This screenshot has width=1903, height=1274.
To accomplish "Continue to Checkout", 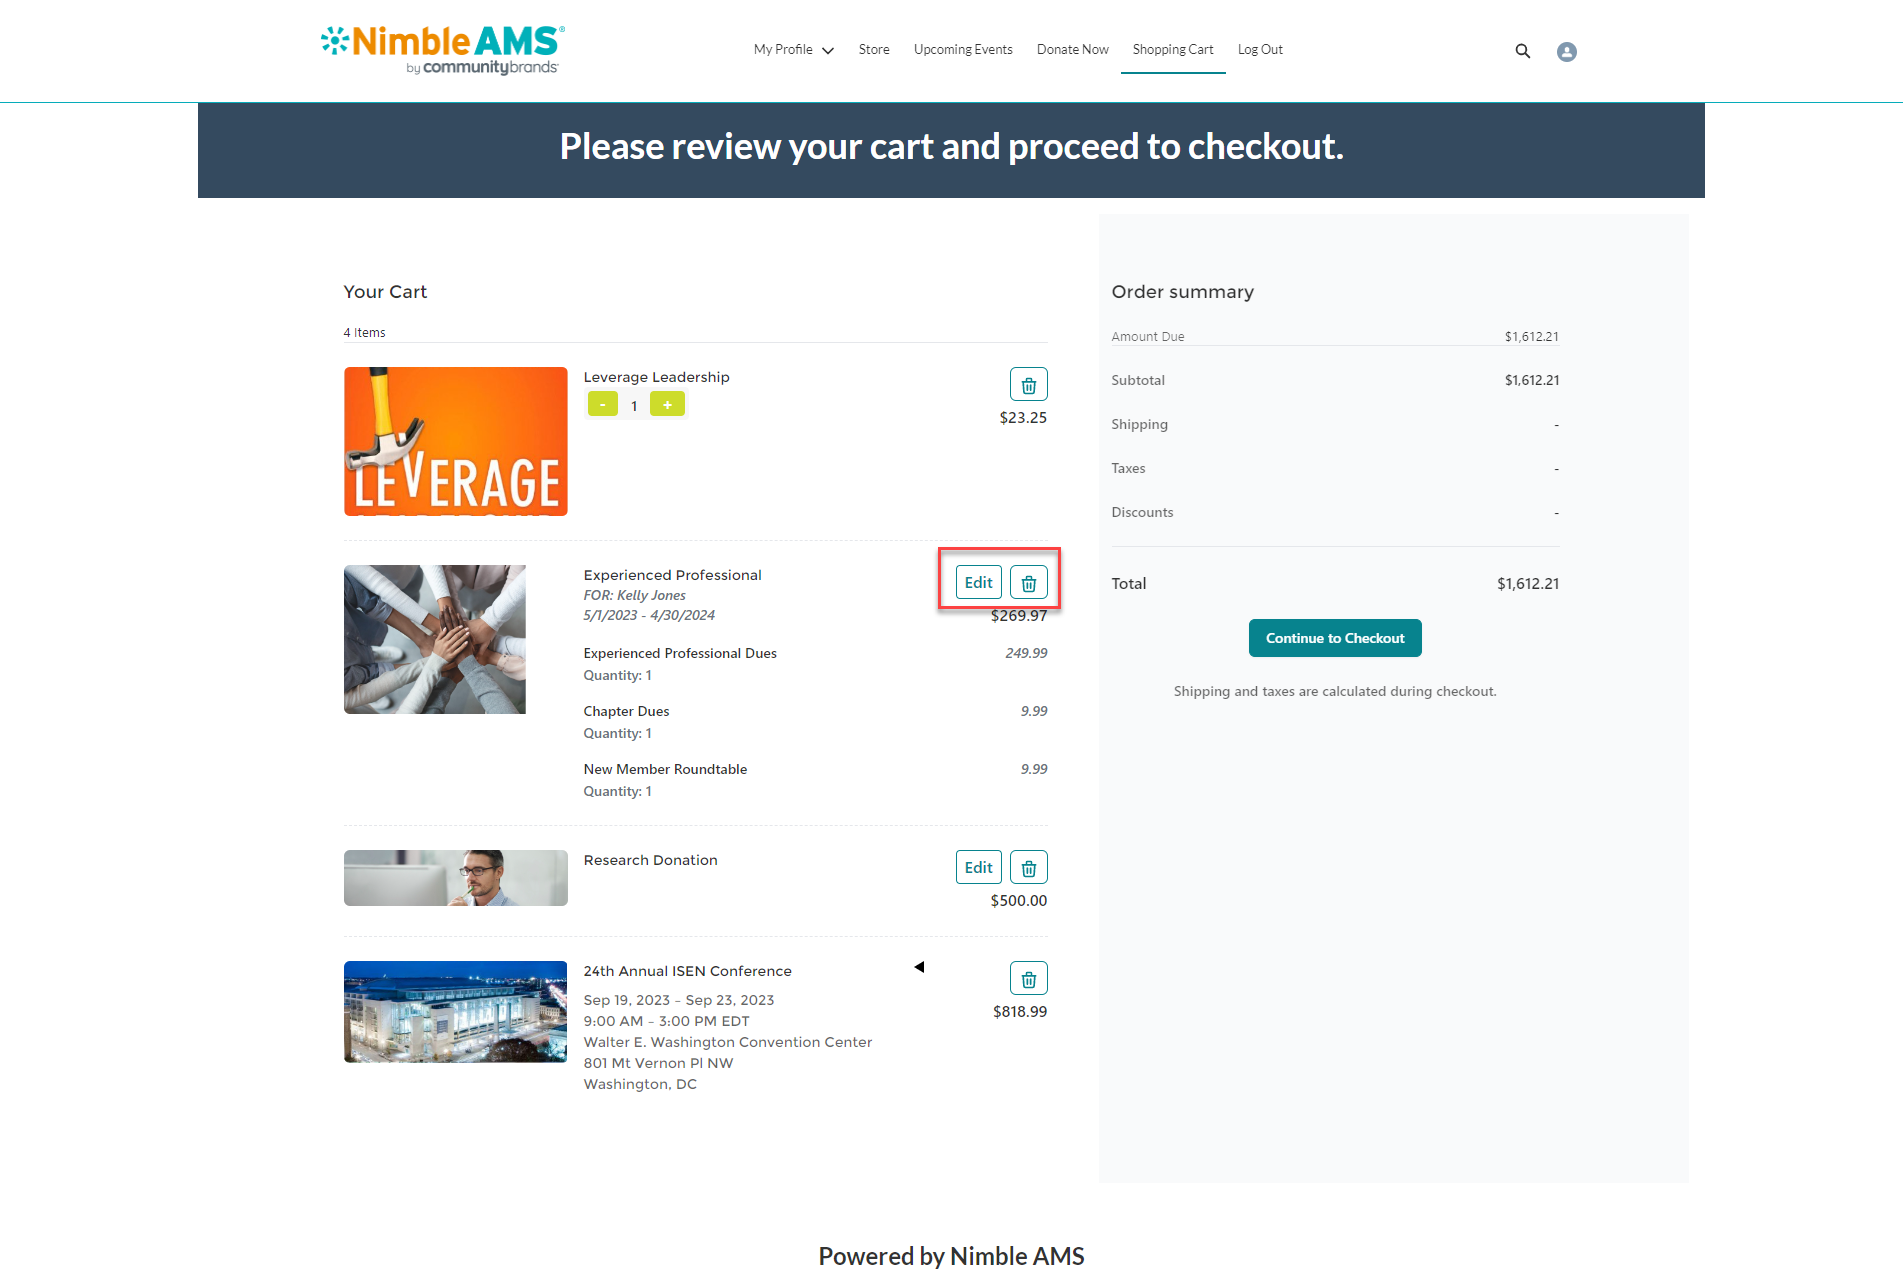I will (x=1335, y=638).
